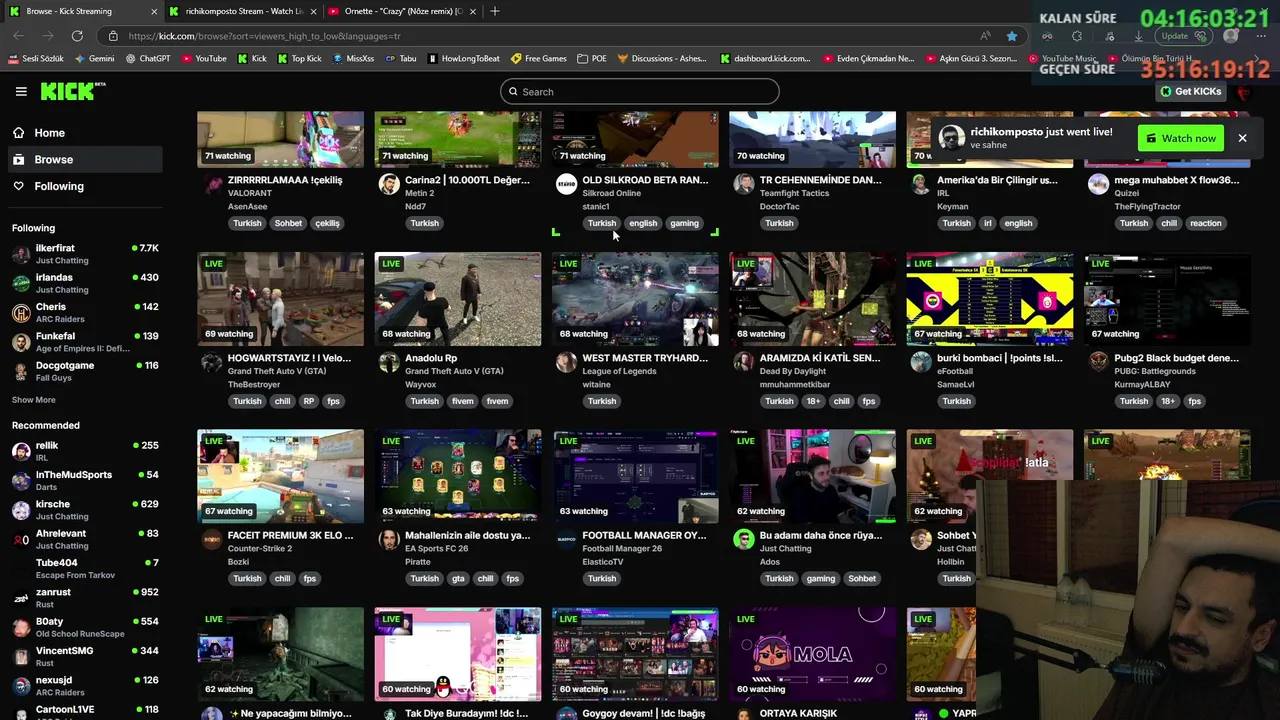Screen dimensions: 1280x720
Task: Open zanrust Rust channel
Action: tap(85, 598)
